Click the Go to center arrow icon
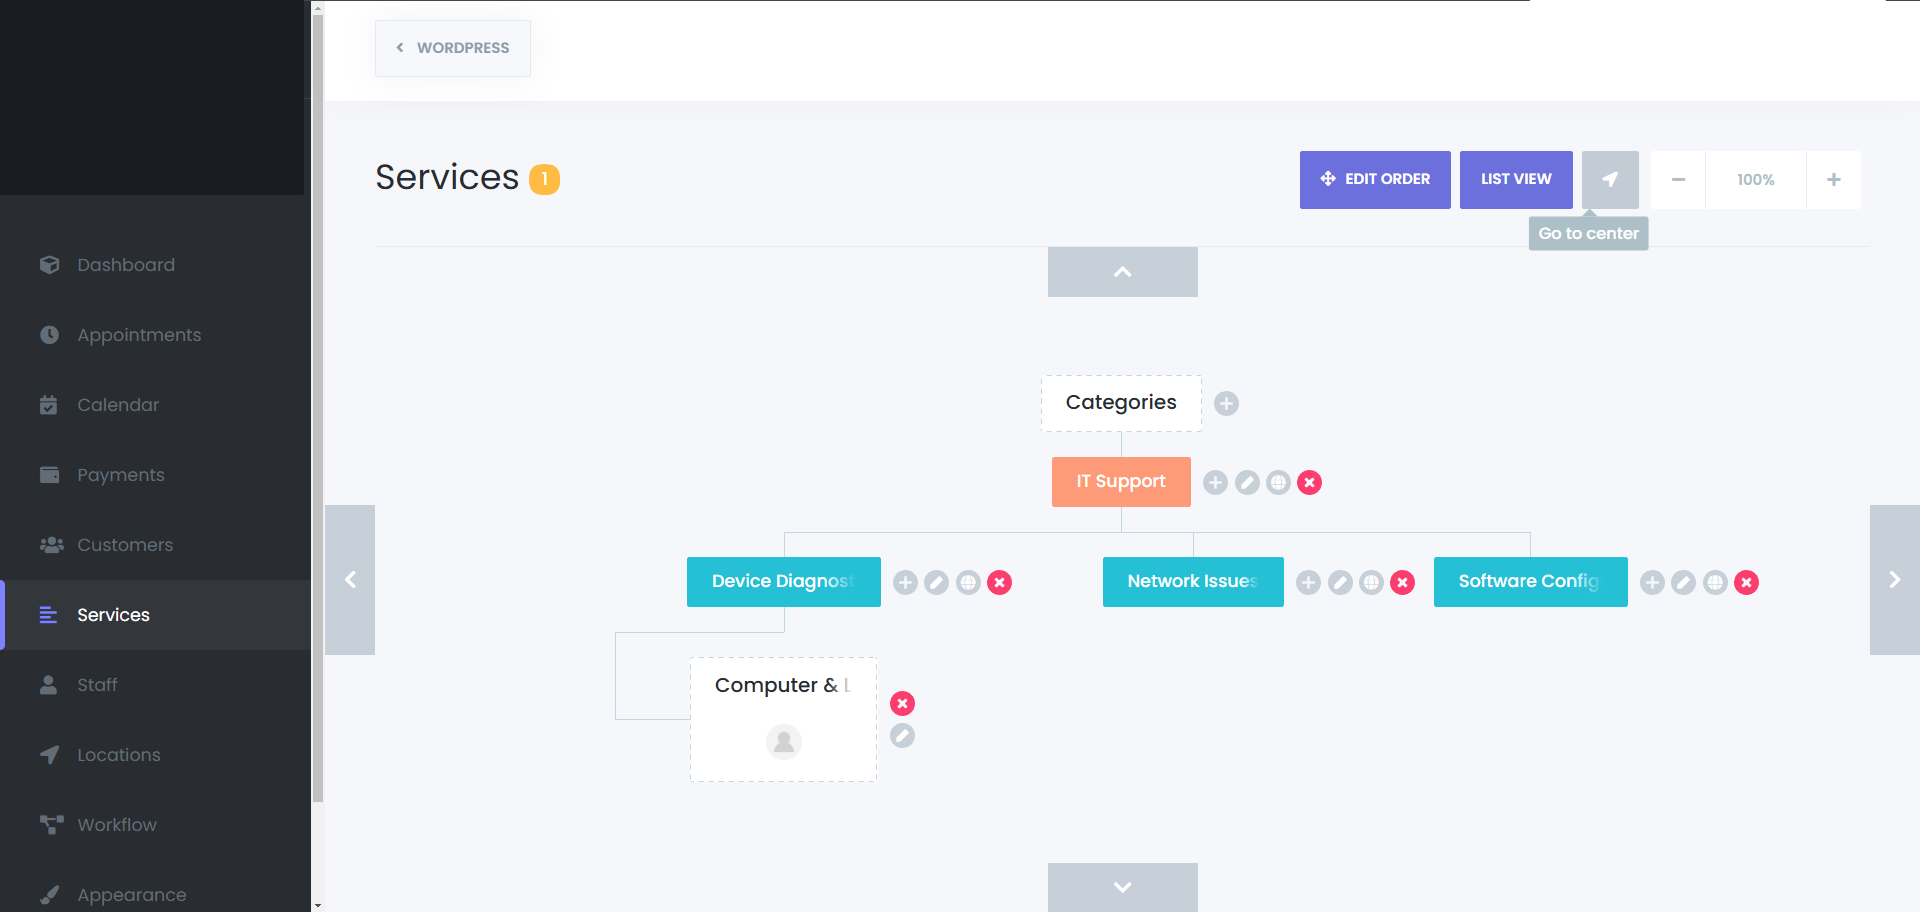The width and height of the screenshot is (1920, 912). (x=1610, y=180)
